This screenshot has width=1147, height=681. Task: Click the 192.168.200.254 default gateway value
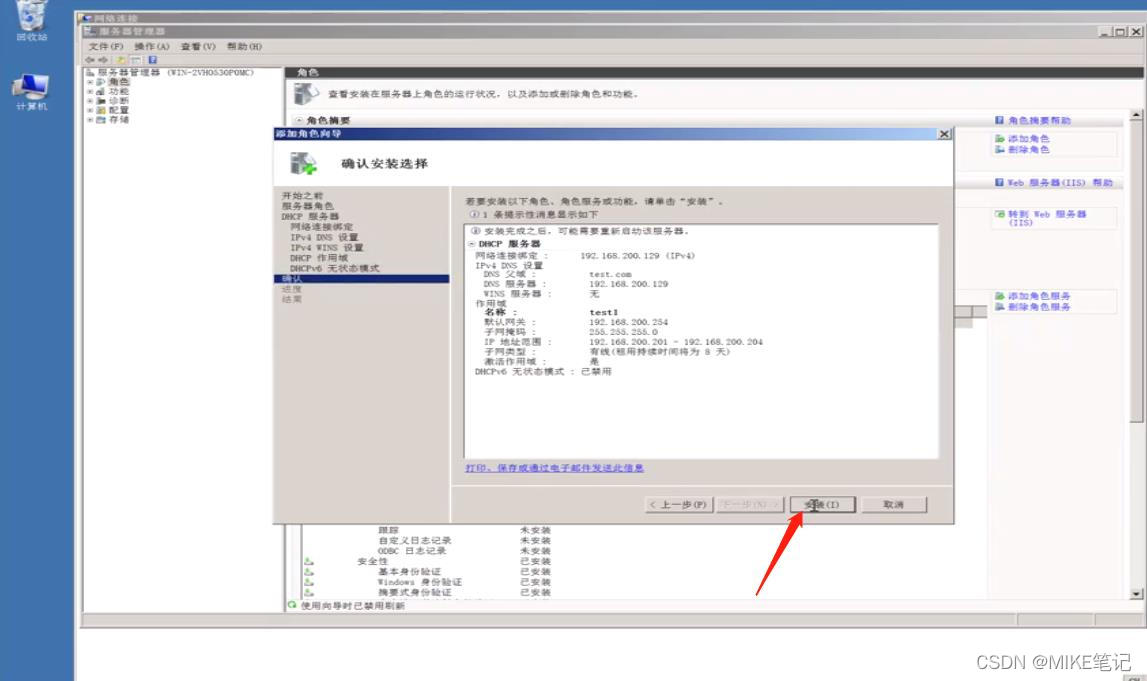point(628,322)
